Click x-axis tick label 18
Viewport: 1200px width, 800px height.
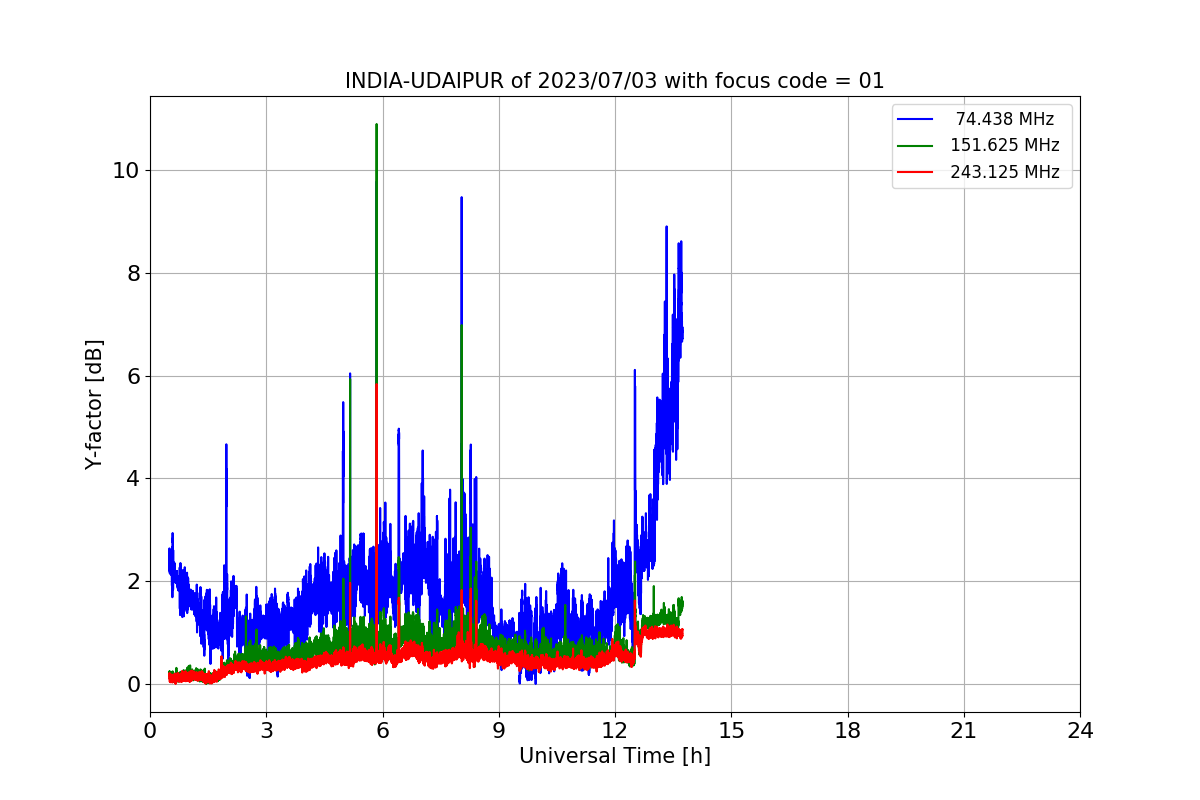coord(847,731)
